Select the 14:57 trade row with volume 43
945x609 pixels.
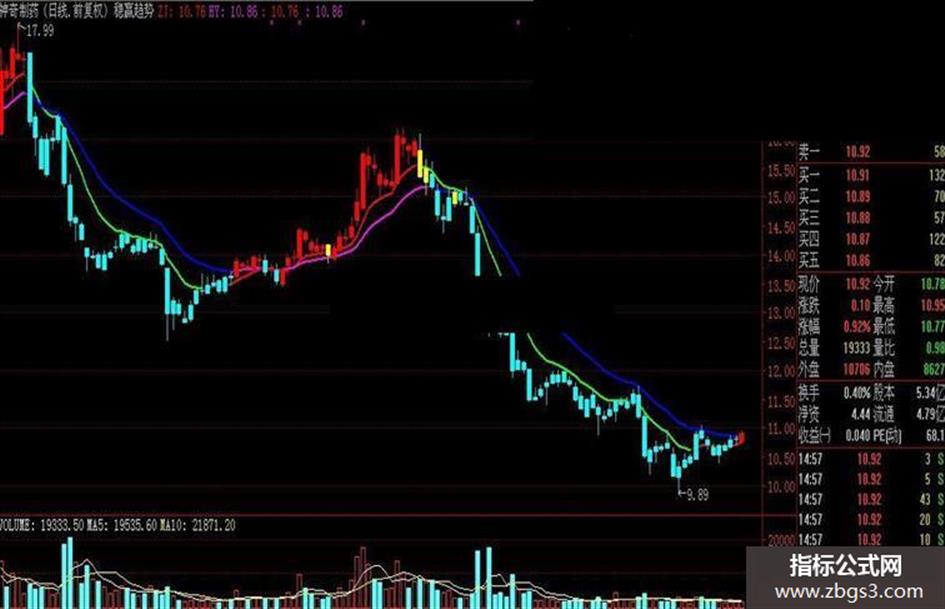coord(871,499)
